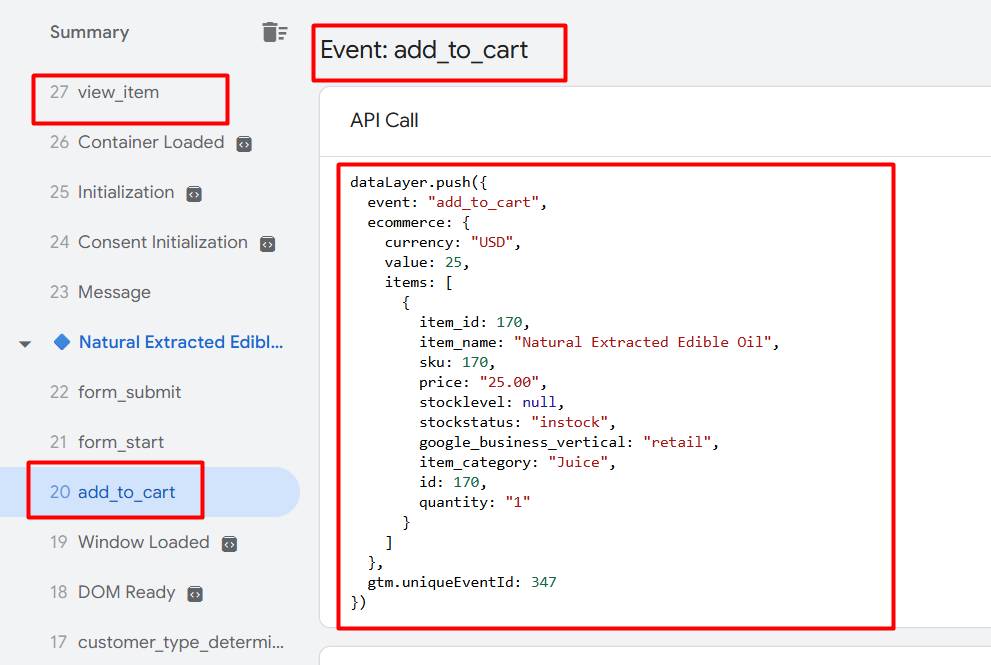Image resolution: width=991 pixels, height=665 pixels.
Task: Open the Summary view
Action: pos(89,32)
